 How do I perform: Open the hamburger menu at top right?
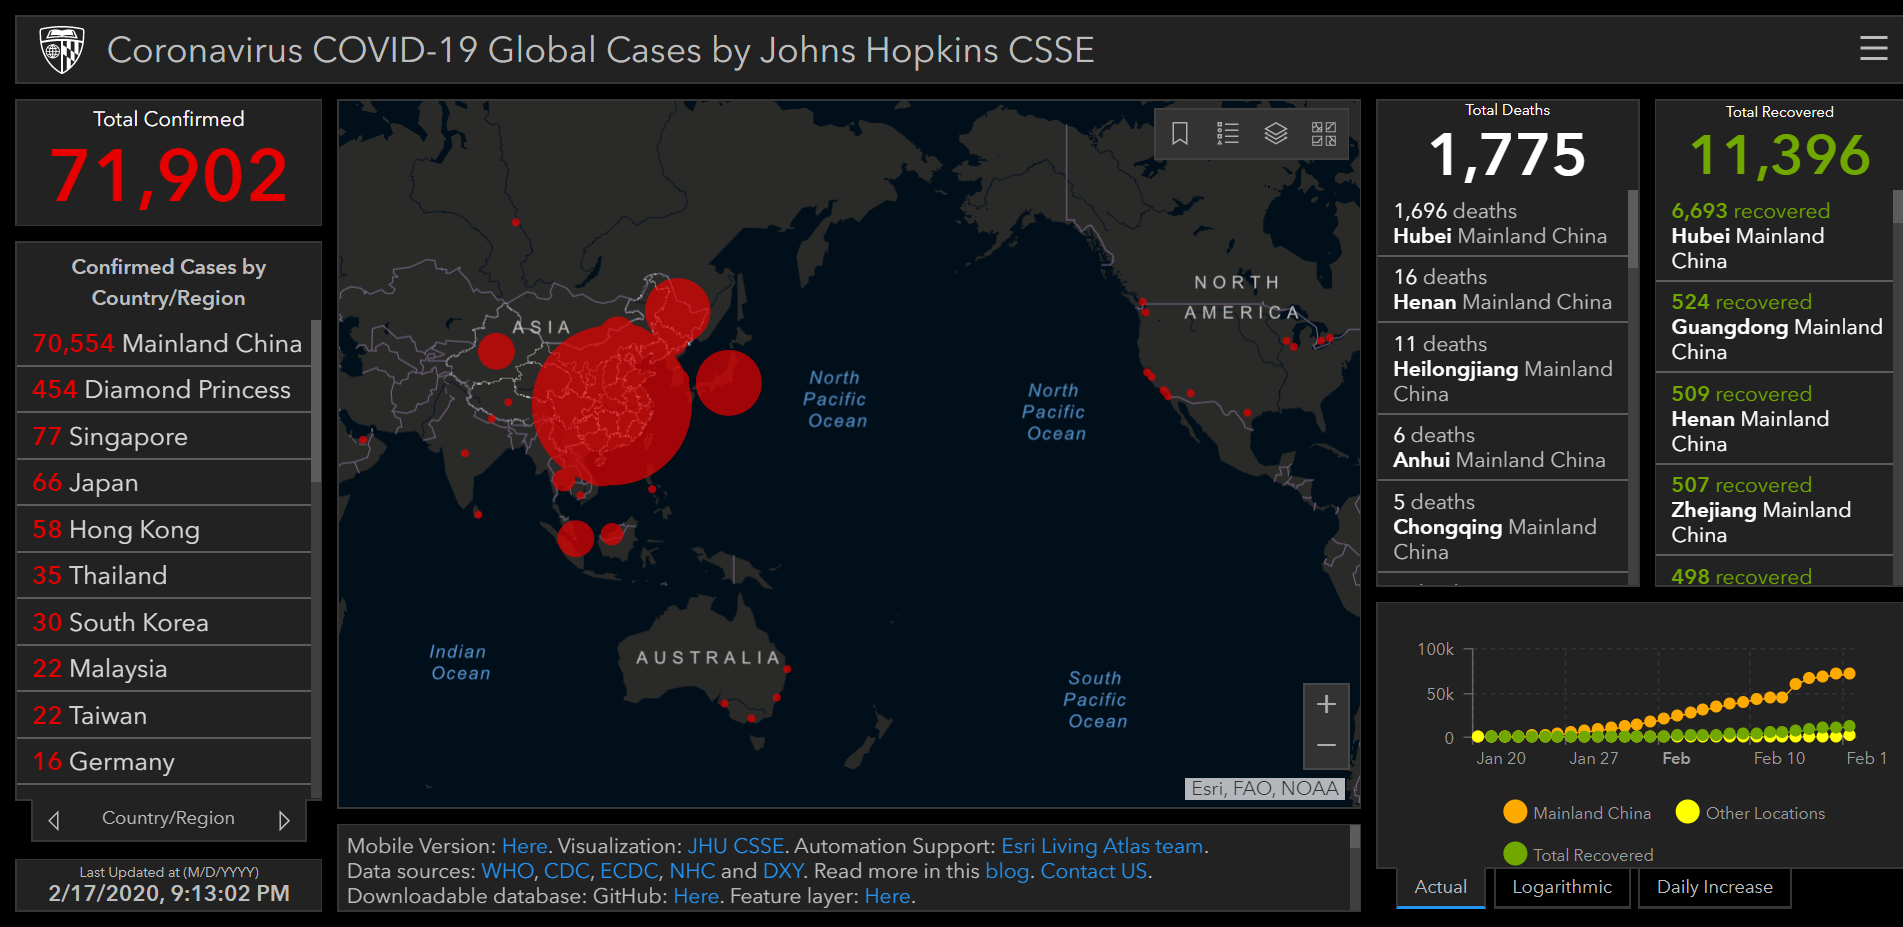click(1873, 48)
